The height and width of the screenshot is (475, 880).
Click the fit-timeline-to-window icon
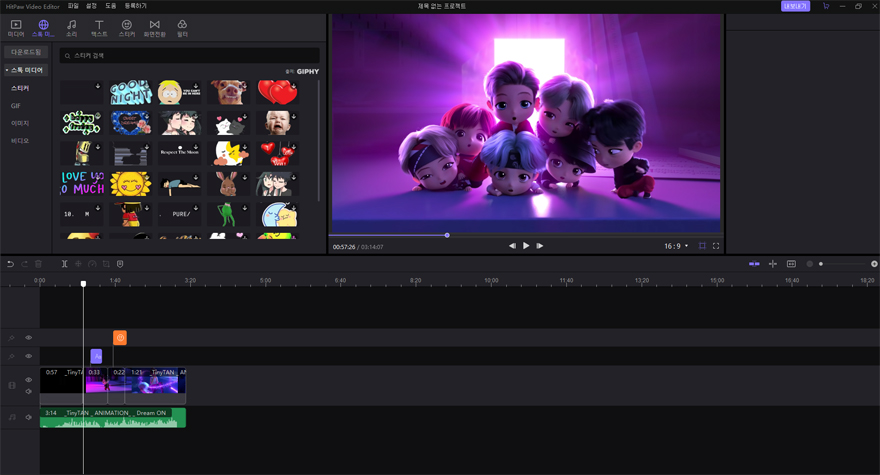click(x=791, y=264)
